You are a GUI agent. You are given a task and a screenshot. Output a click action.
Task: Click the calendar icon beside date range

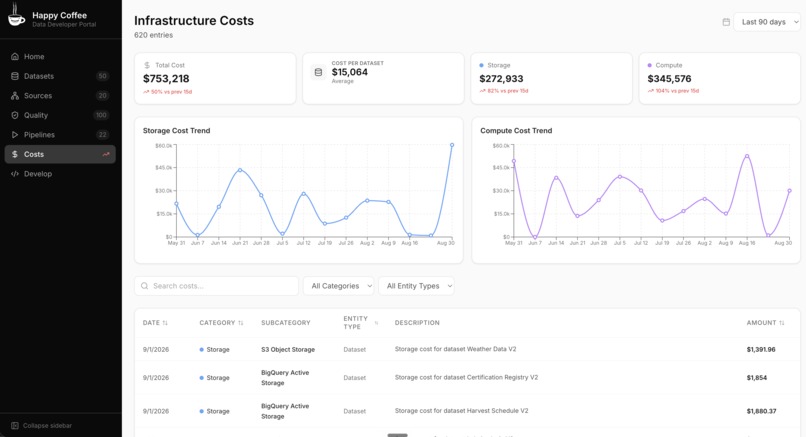726,22
